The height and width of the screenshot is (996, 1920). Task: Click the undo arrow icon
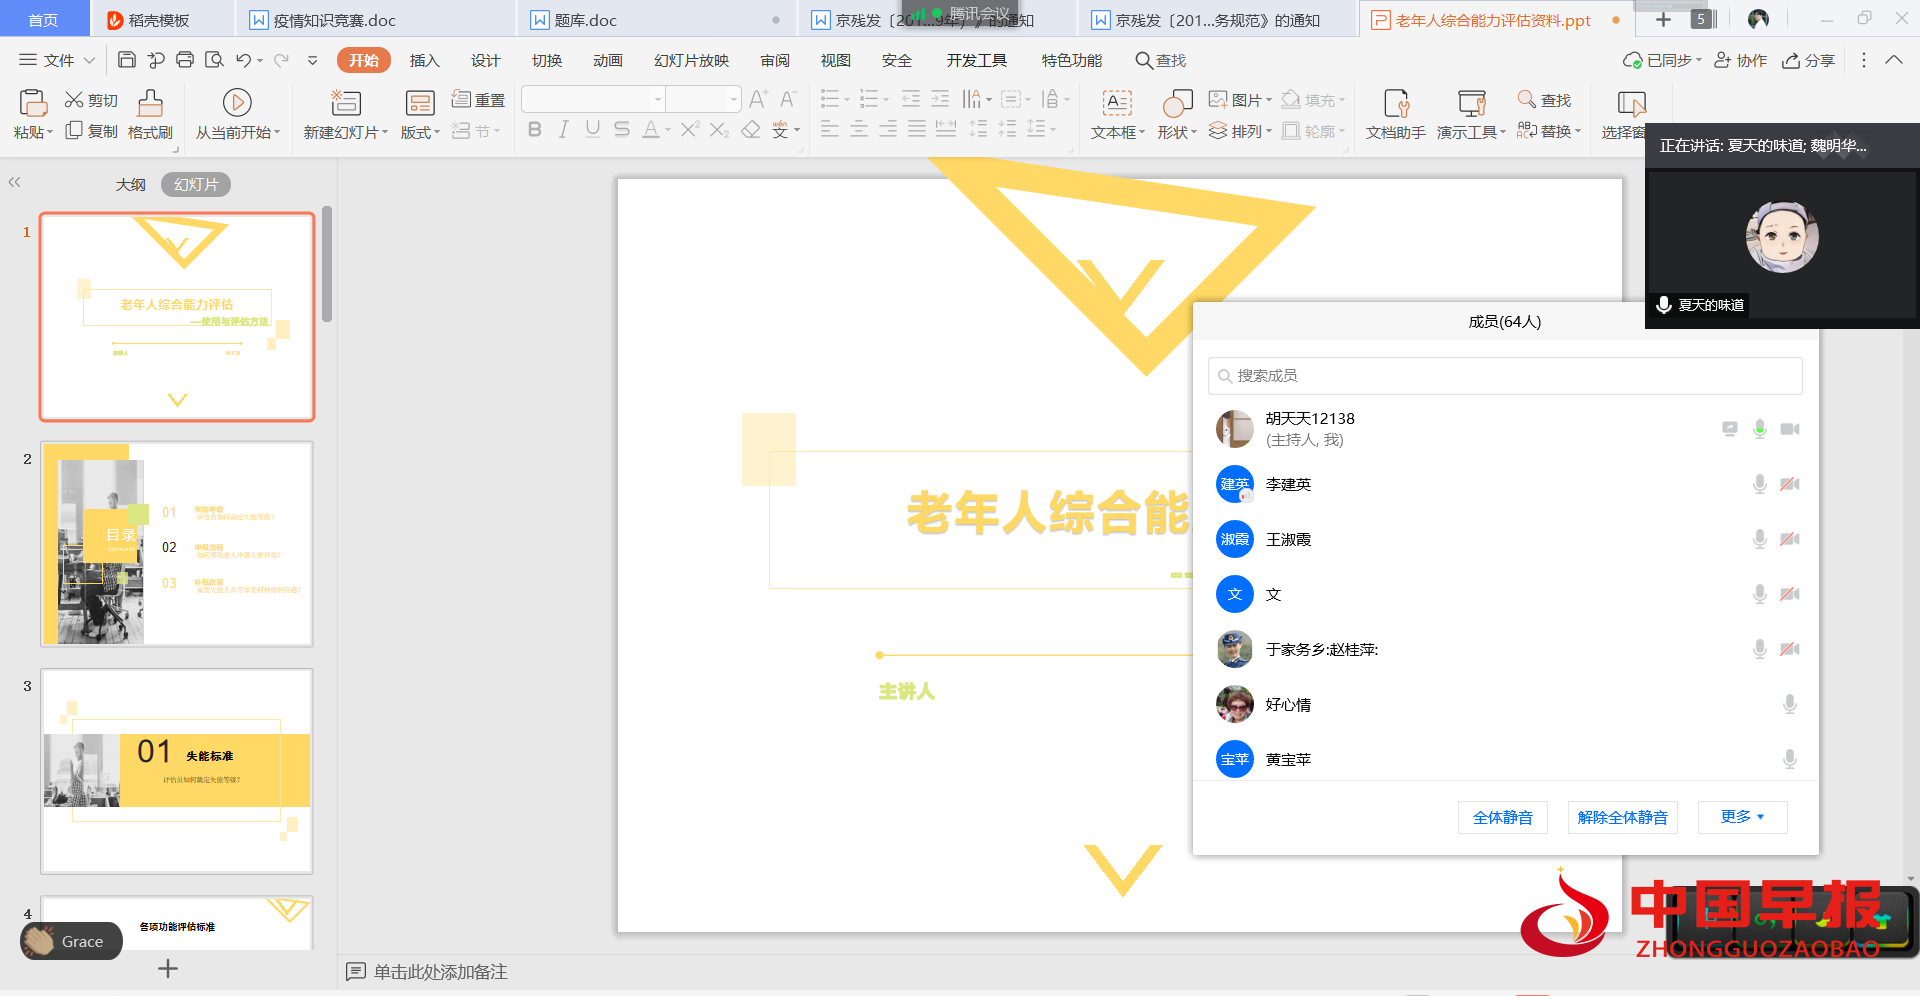(x=243, y=60)
